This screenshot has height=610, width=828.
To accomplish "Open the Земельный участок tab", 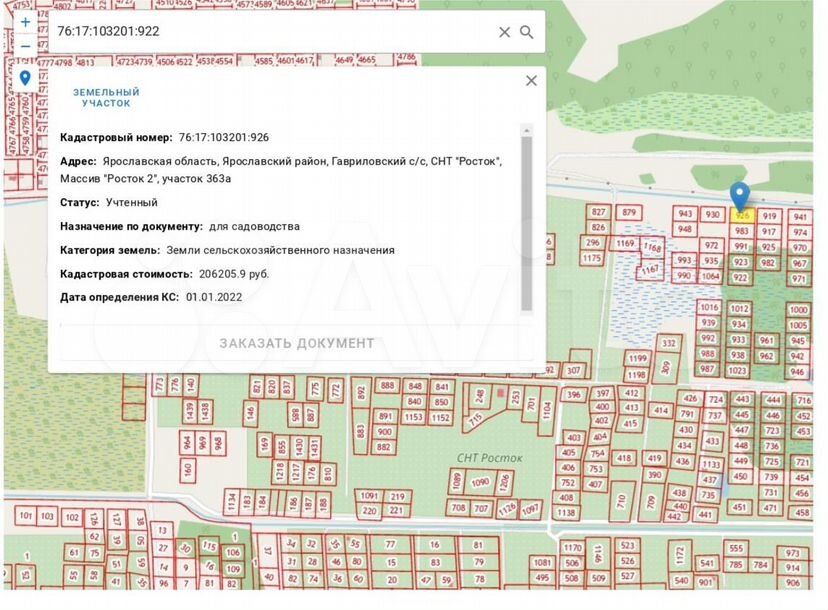I will (x=106, y=97).
